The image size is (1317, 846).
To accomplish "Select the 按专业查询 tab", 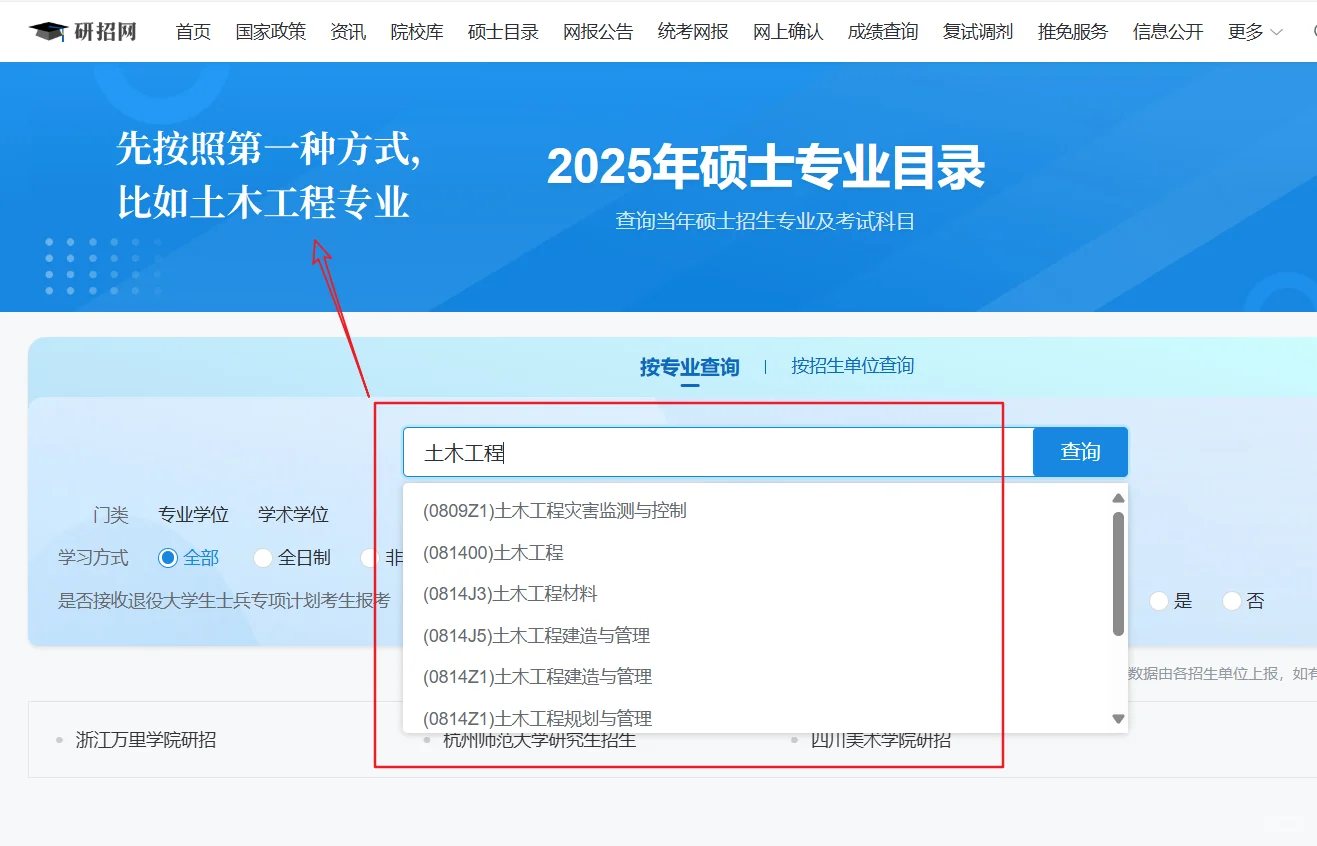I will pos(688,366).
